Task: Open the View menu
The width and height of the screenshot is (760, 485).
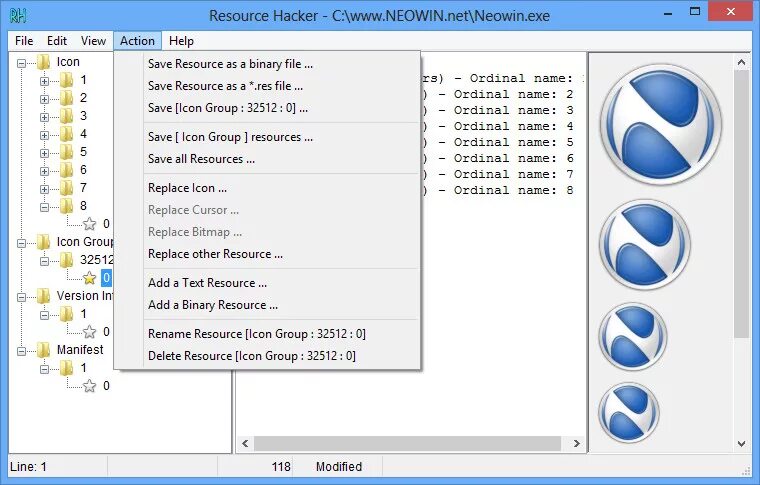Action: [93, 41]
